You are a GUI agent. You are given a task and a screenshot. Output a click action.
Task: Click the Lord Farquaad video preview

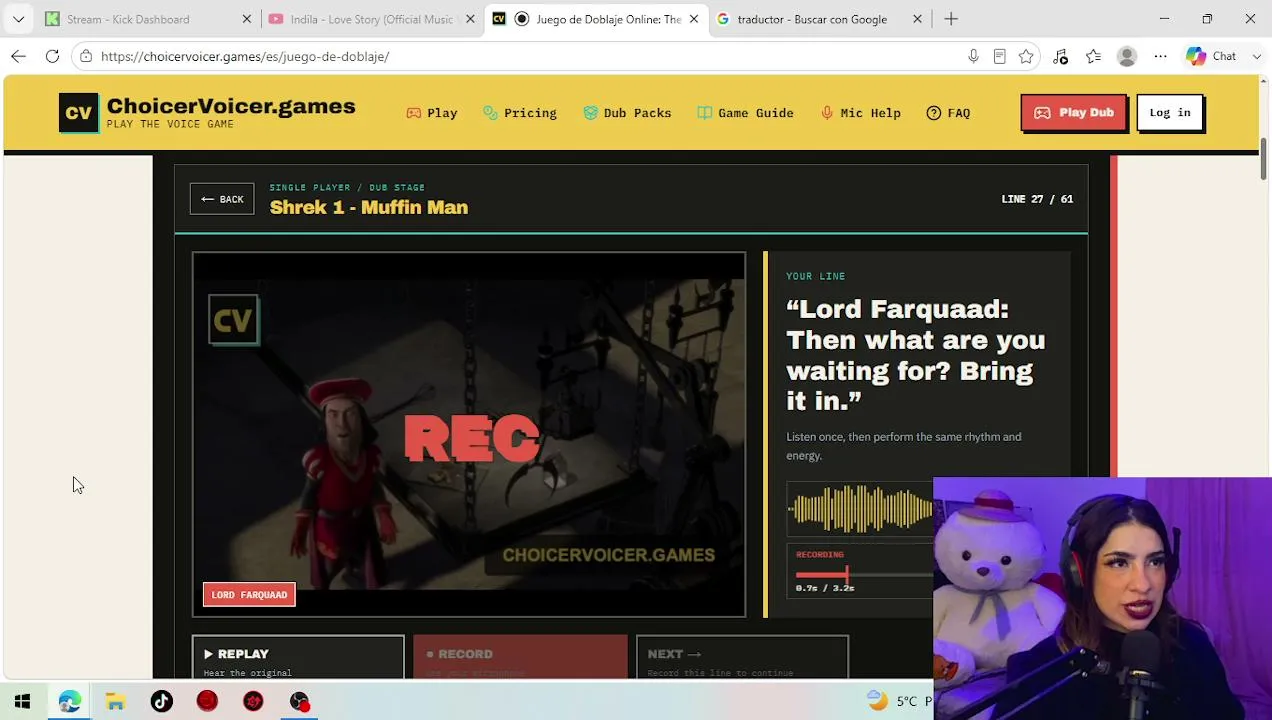(x=469, y=434)
